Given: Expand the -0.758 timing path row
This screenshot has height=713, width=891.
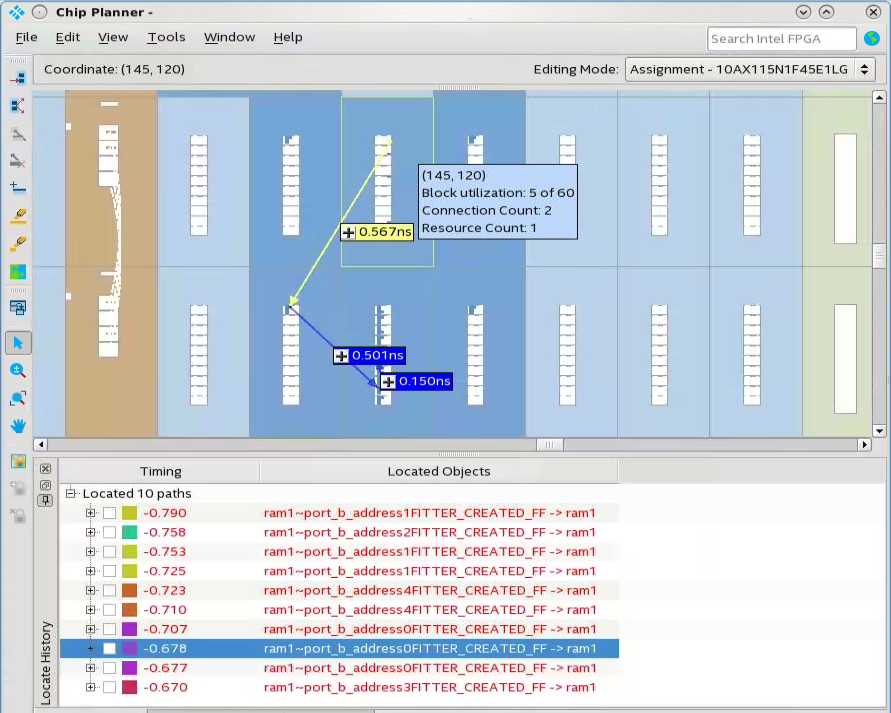Looking at the screenshot, I should pos(91,533).
